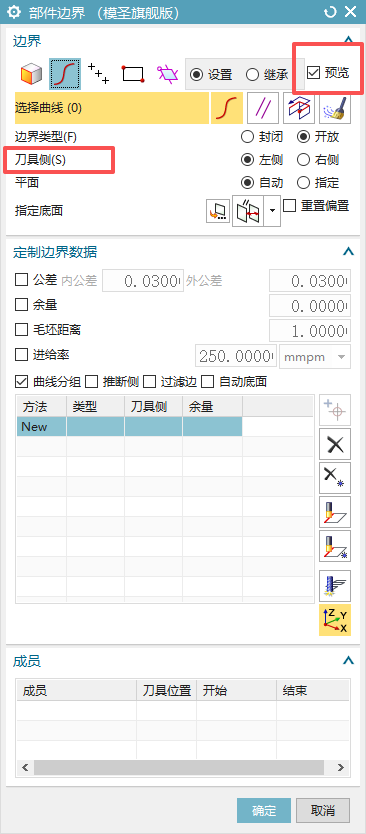
Task: Click the brush clear-selection icon
Action: (x=335, y=108)
